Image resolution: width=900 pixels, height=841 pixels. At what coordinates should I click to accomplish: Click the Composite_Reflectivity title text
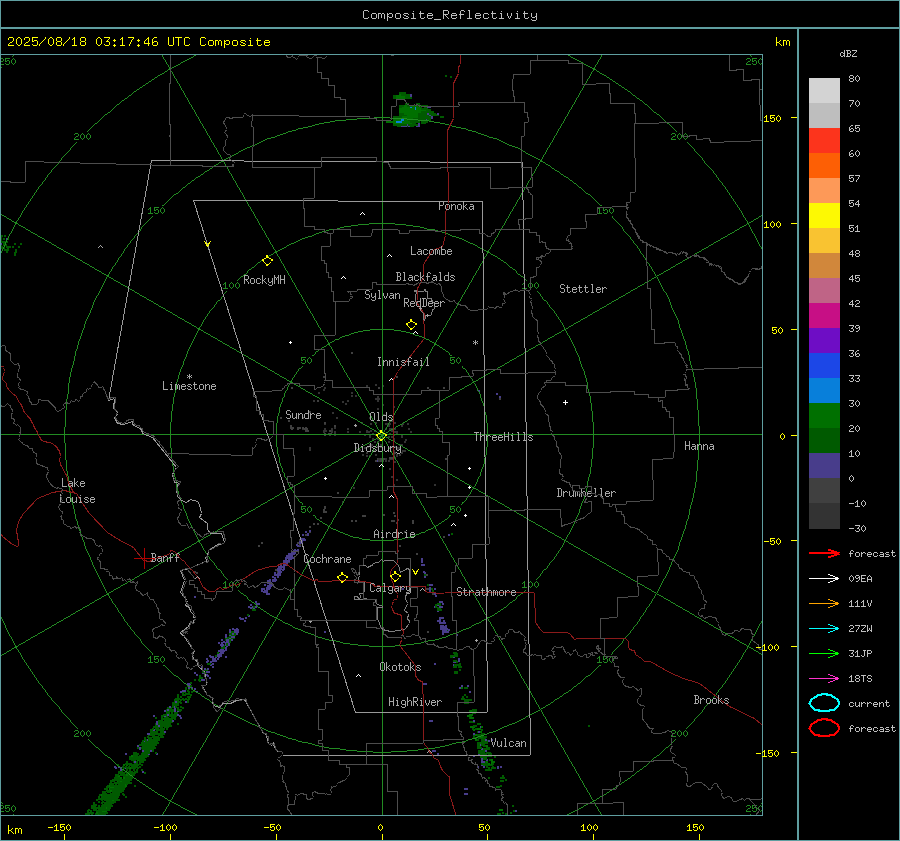coord(450,15)
